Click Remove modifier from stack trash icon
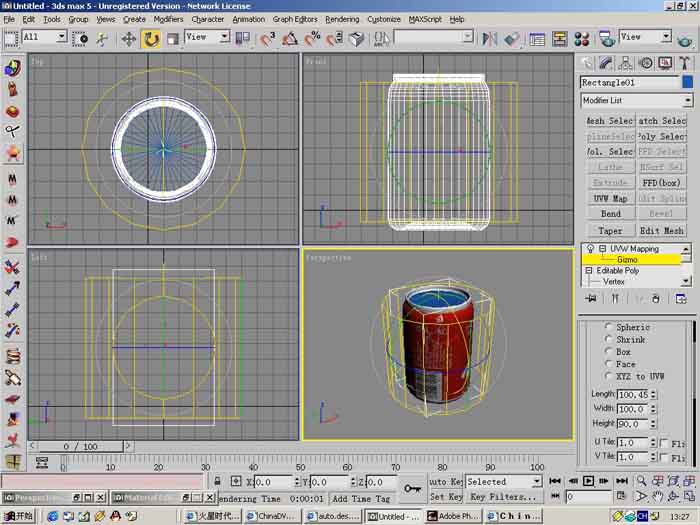This screenshot has height=525, width=700. [x=655, y=299]
